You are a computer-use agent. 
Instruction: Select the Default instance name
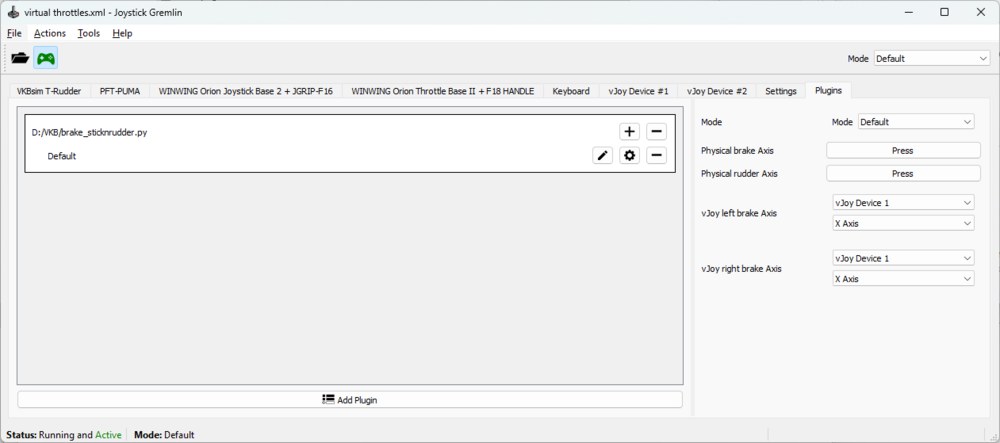click(62, 156)
